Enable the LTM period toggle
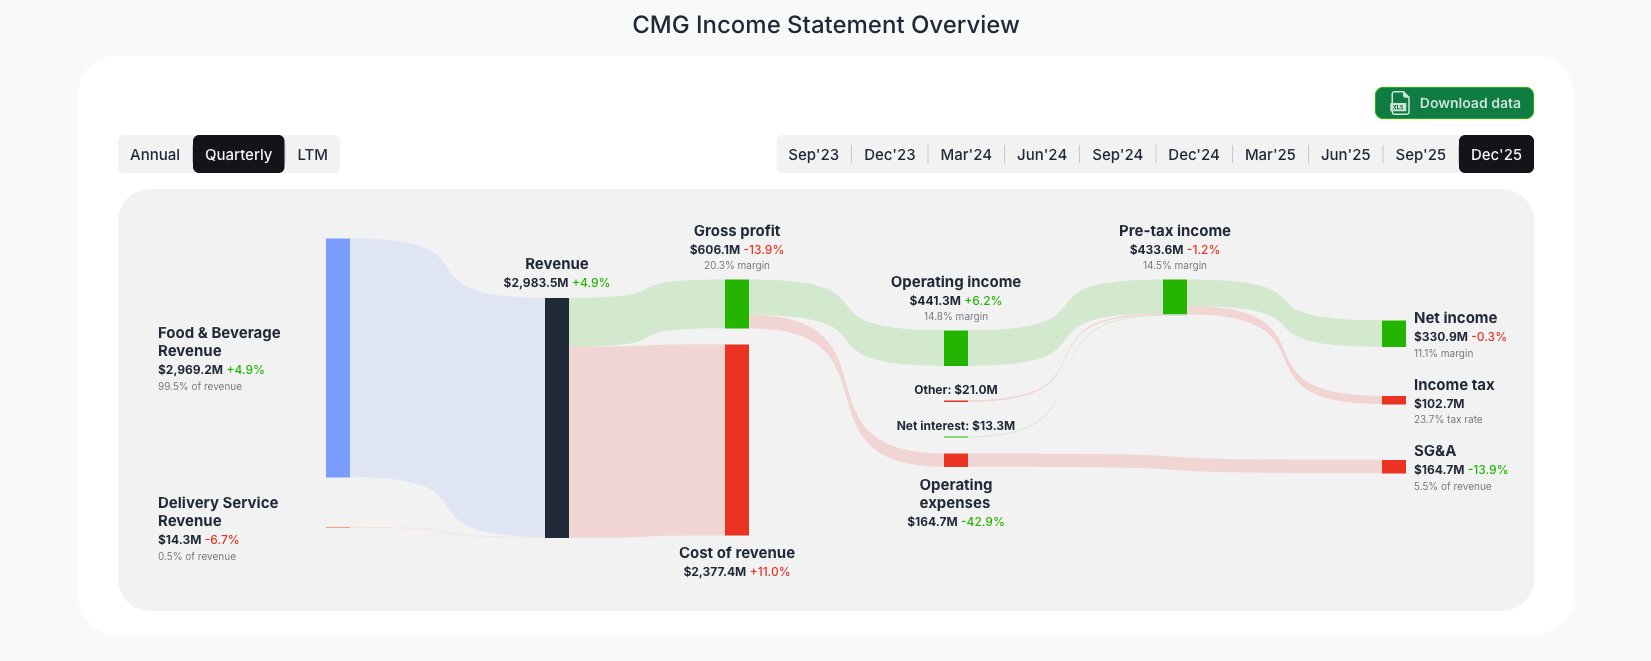 (x=312, y=154)
